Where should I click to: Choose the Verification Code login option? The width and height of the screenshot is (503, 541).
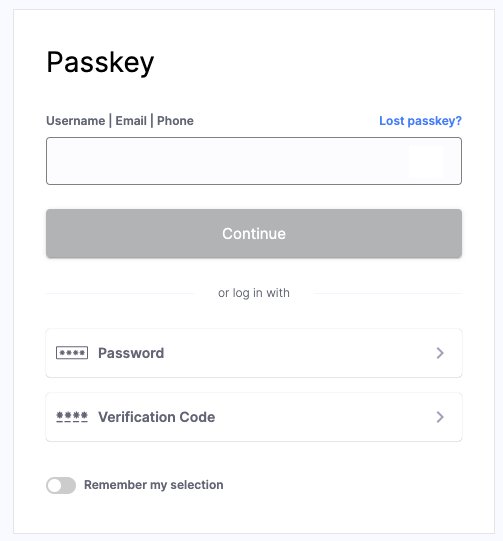coord(254,417)
